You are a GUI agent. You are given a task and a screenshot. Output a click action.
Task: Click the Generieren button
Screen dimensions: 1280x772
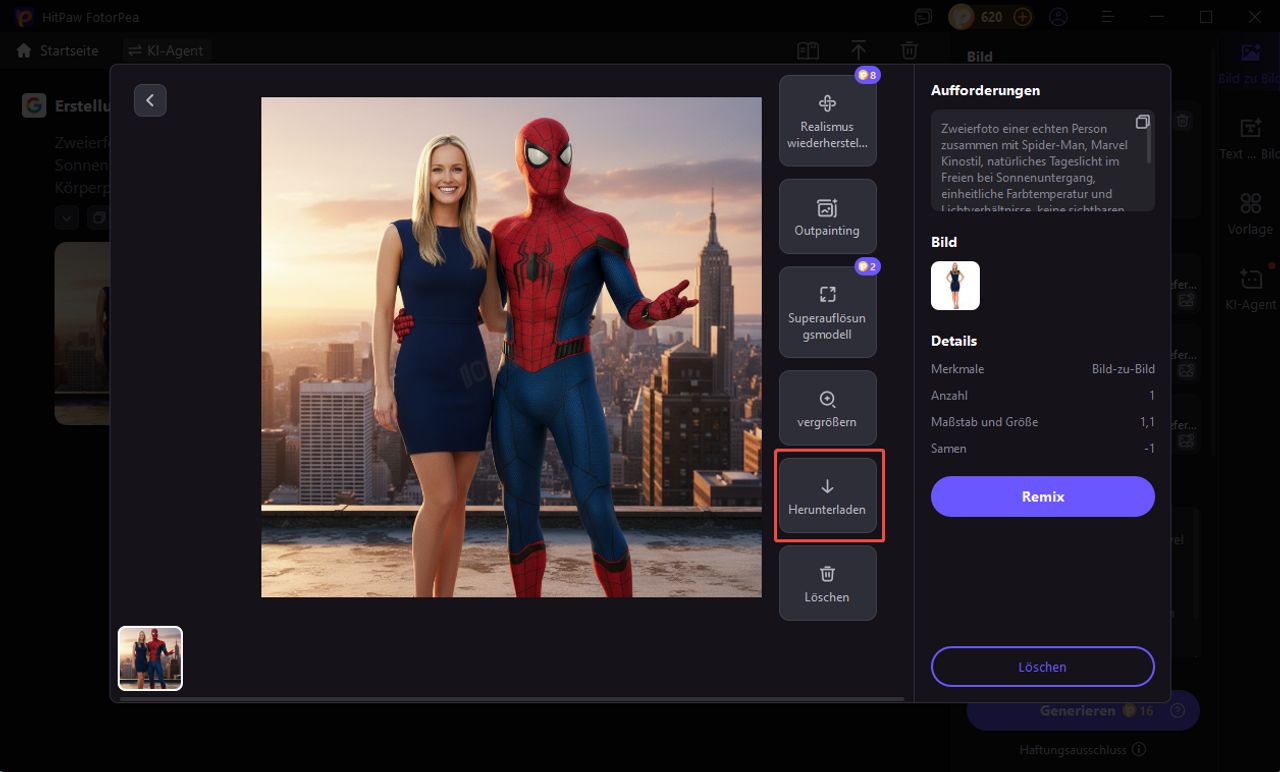[1083, 711]
